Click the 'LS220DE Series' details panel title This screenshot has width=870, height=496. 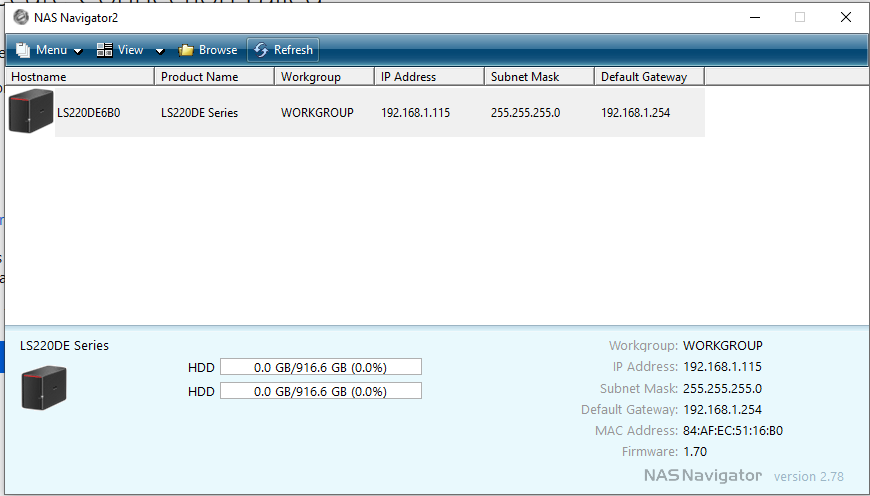pos(64,346)
